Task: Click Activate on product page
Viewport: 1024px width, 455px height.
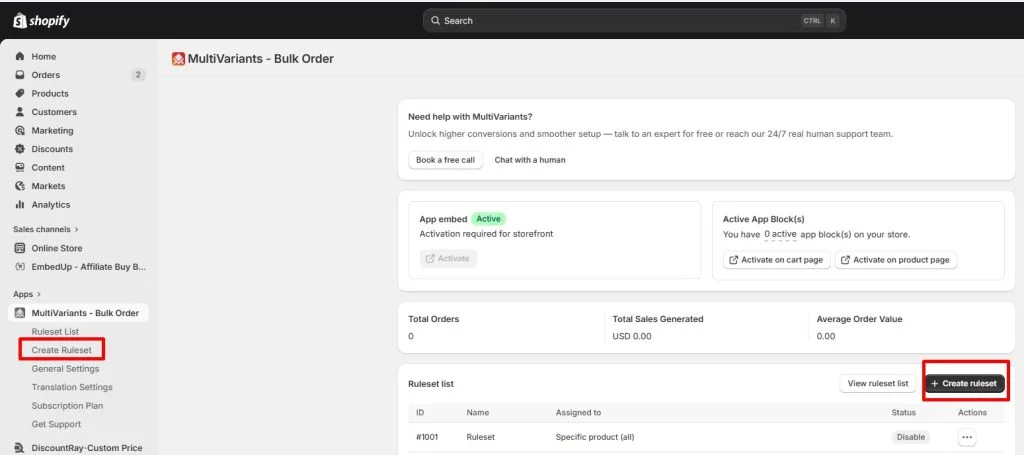Action: click(x=895, y=260)
